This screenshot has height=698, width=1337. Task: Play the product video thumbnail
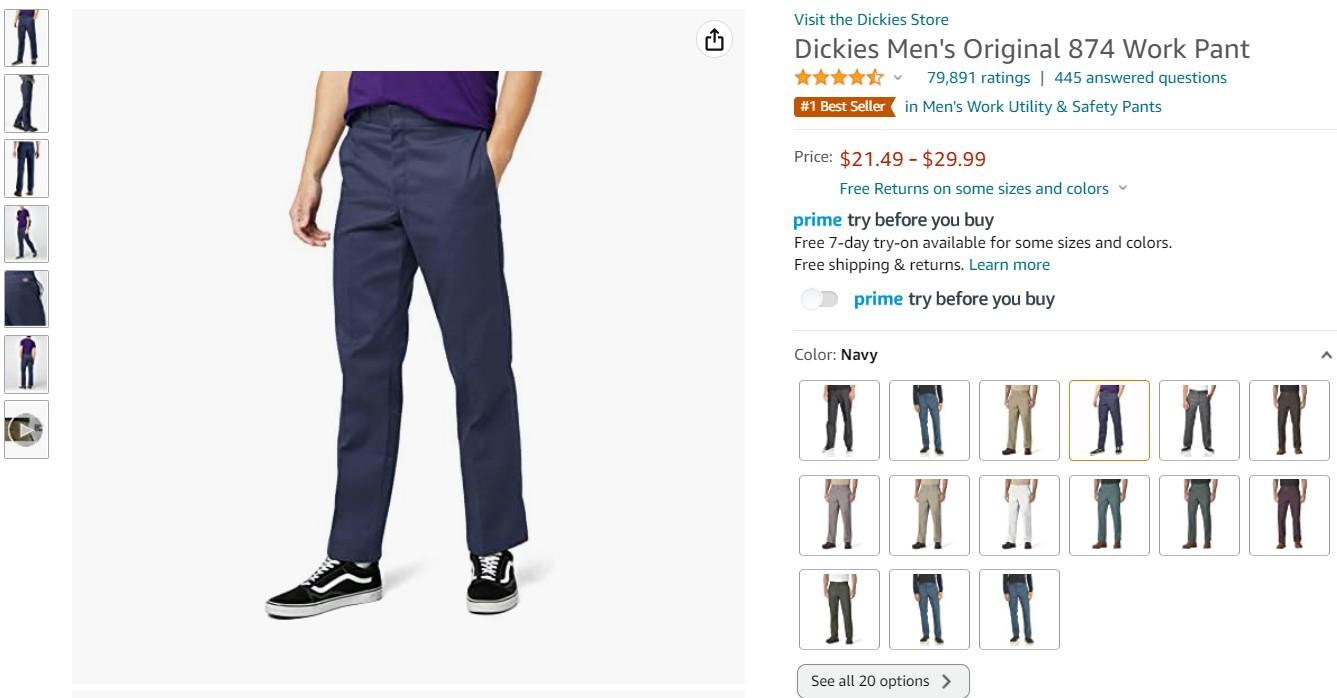point(26,430)
